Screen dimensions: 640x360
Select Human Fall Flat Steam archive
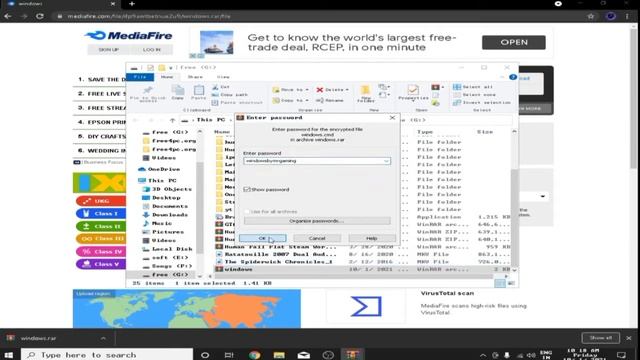[x=362, y=247]
